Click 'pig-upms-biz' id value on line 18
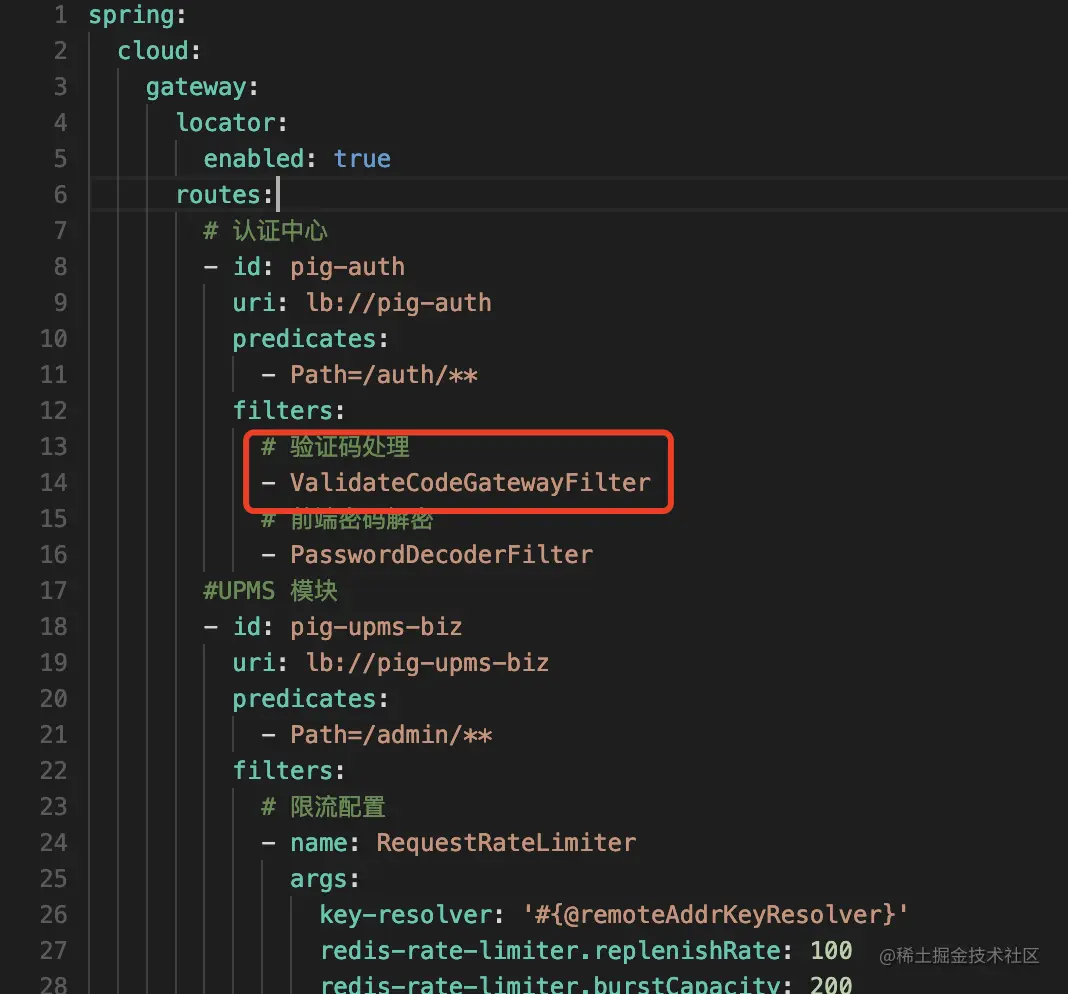Screen dimensions: 1068x994 pos(376,627)
